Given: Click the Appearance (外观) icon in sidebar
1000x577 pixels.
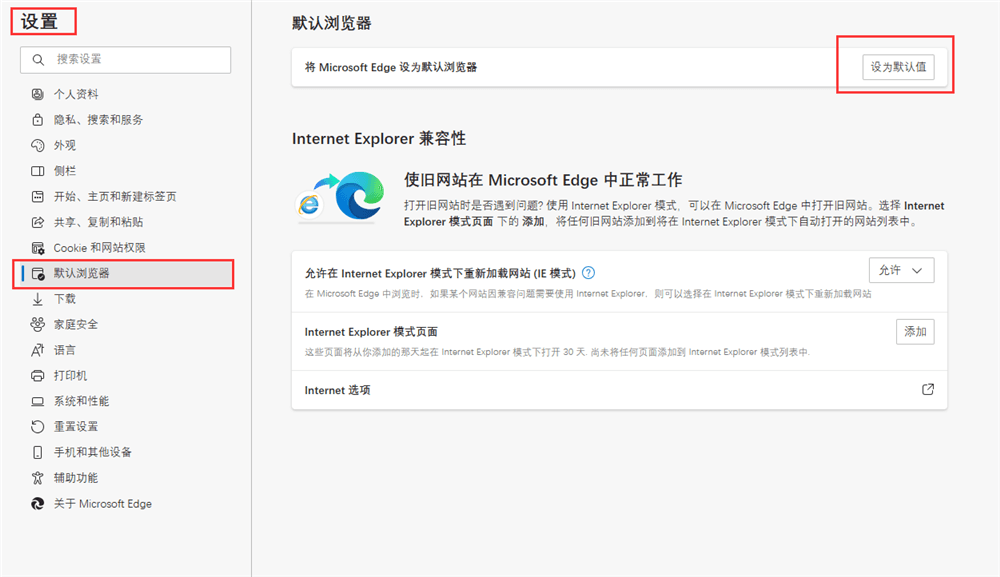Looking at the screenshot, I should pyautogui.click(x=38, y=145).
